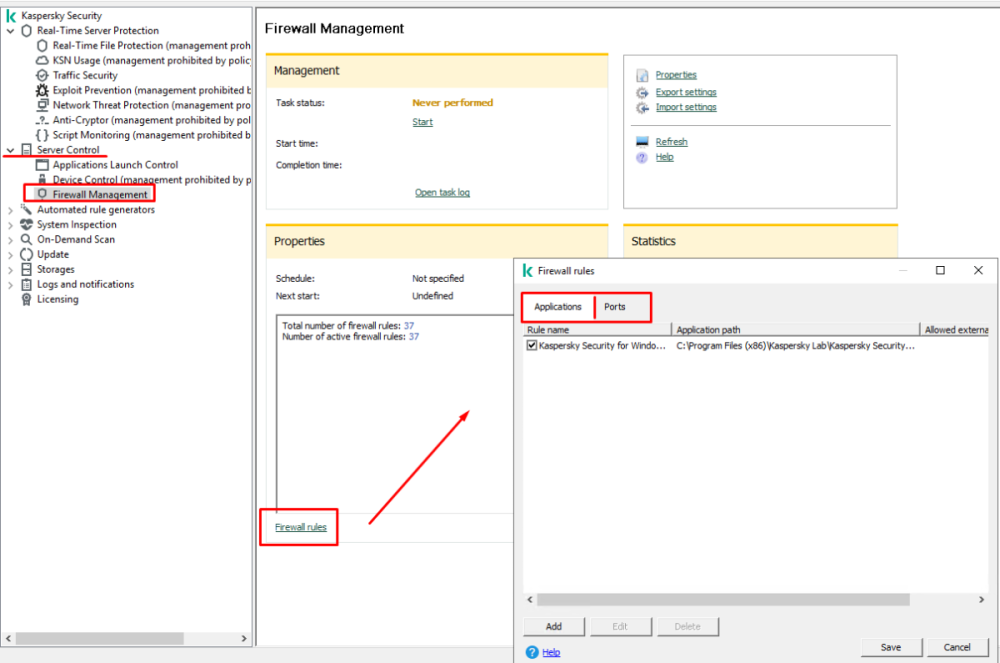Sort by the Rule name column header
The width and height of the screenshot is (1000, 663).
(598, 330)
